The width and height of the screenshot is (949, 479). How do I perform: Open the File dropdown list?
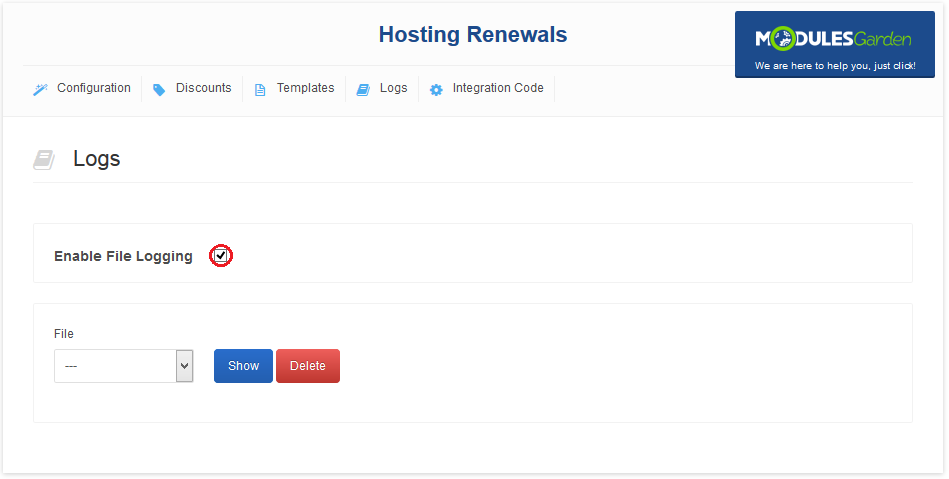coord(123,366)
